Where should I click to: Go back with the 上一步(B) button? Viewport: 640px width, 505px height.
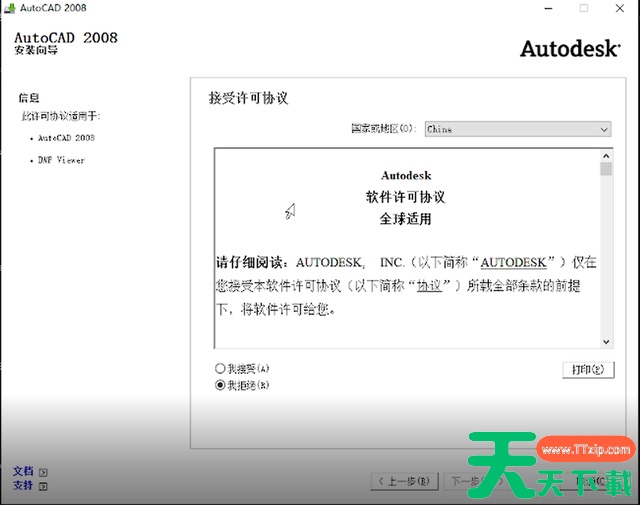coord(404,482)
